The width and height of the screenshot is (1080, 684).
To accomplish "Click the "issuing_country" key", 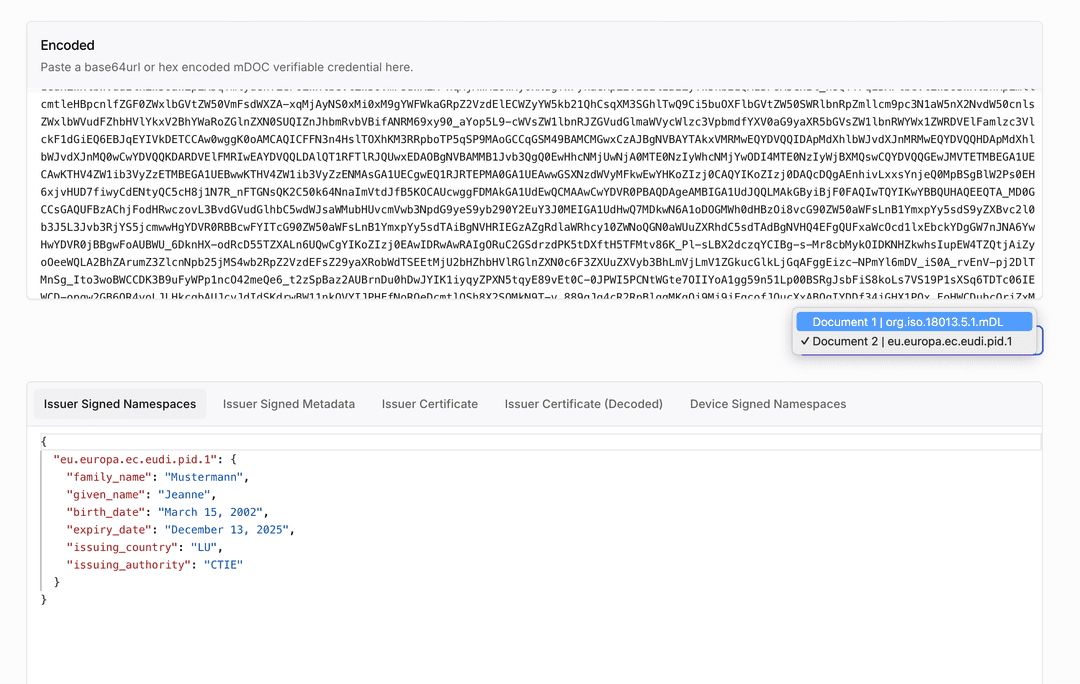I will pos(122,547).
